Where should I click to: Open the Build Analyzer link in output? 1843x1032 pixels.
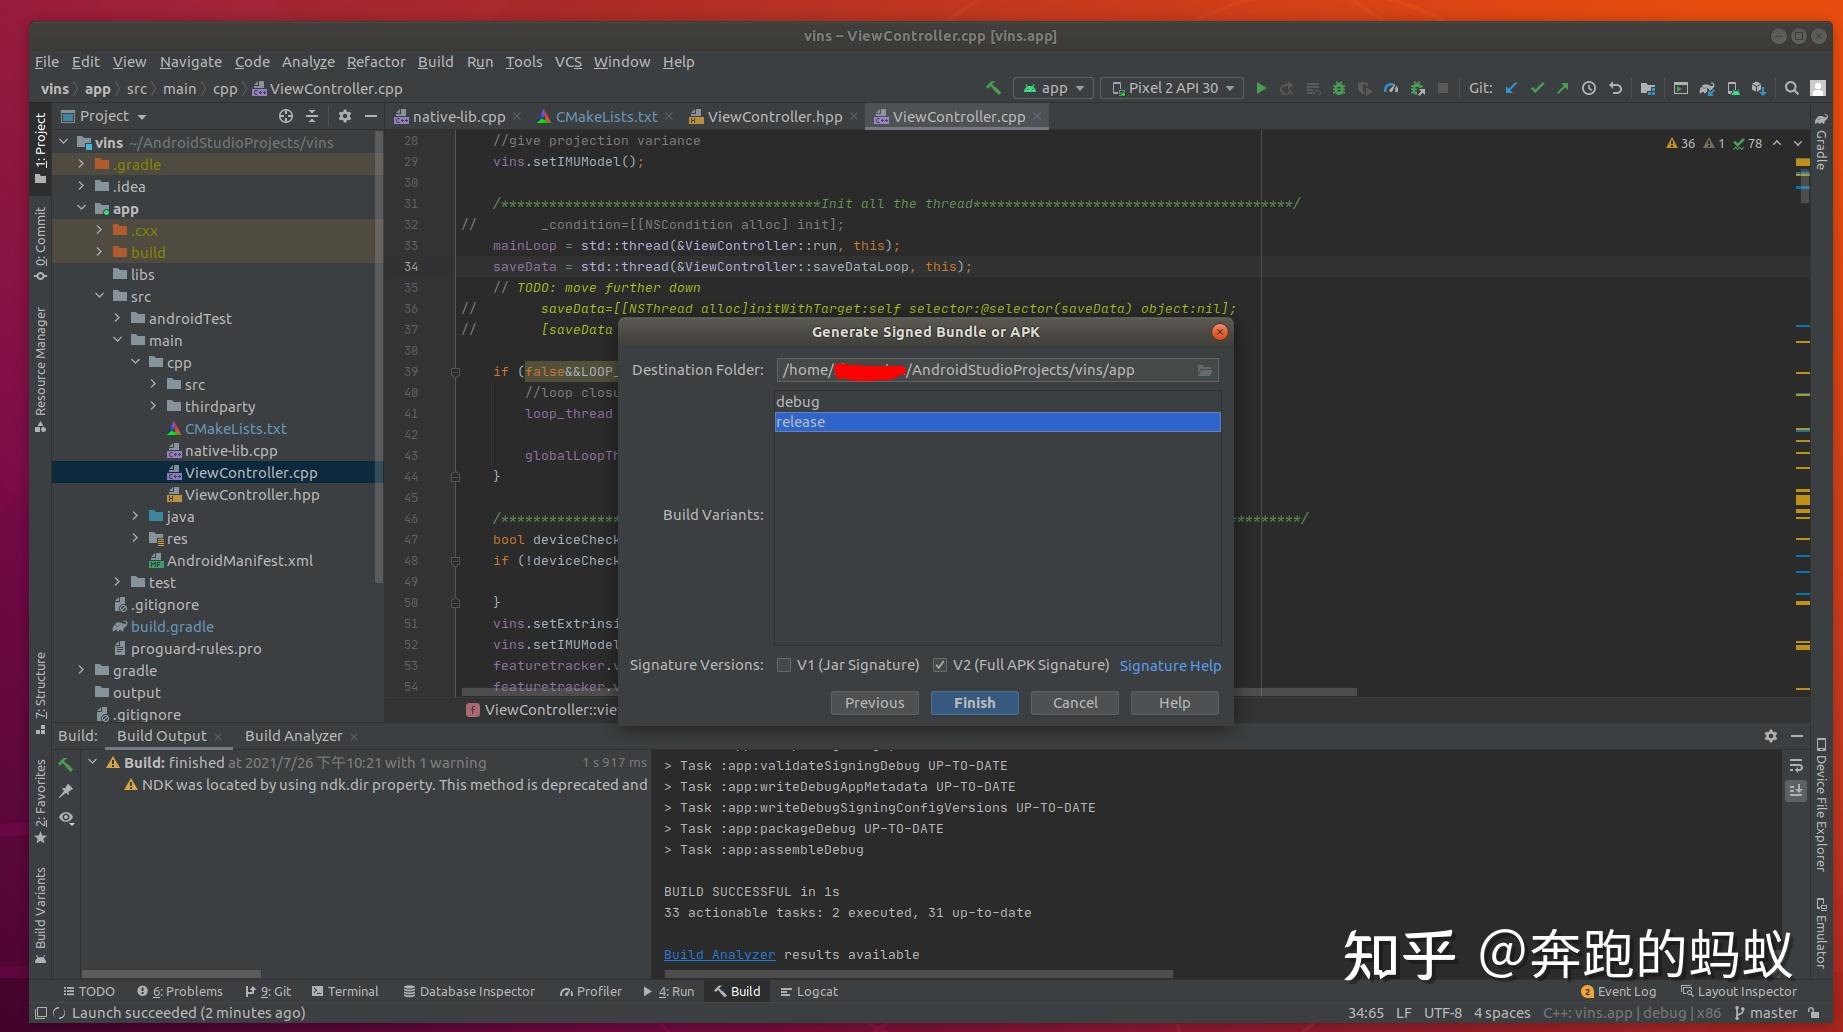(719, 955)
